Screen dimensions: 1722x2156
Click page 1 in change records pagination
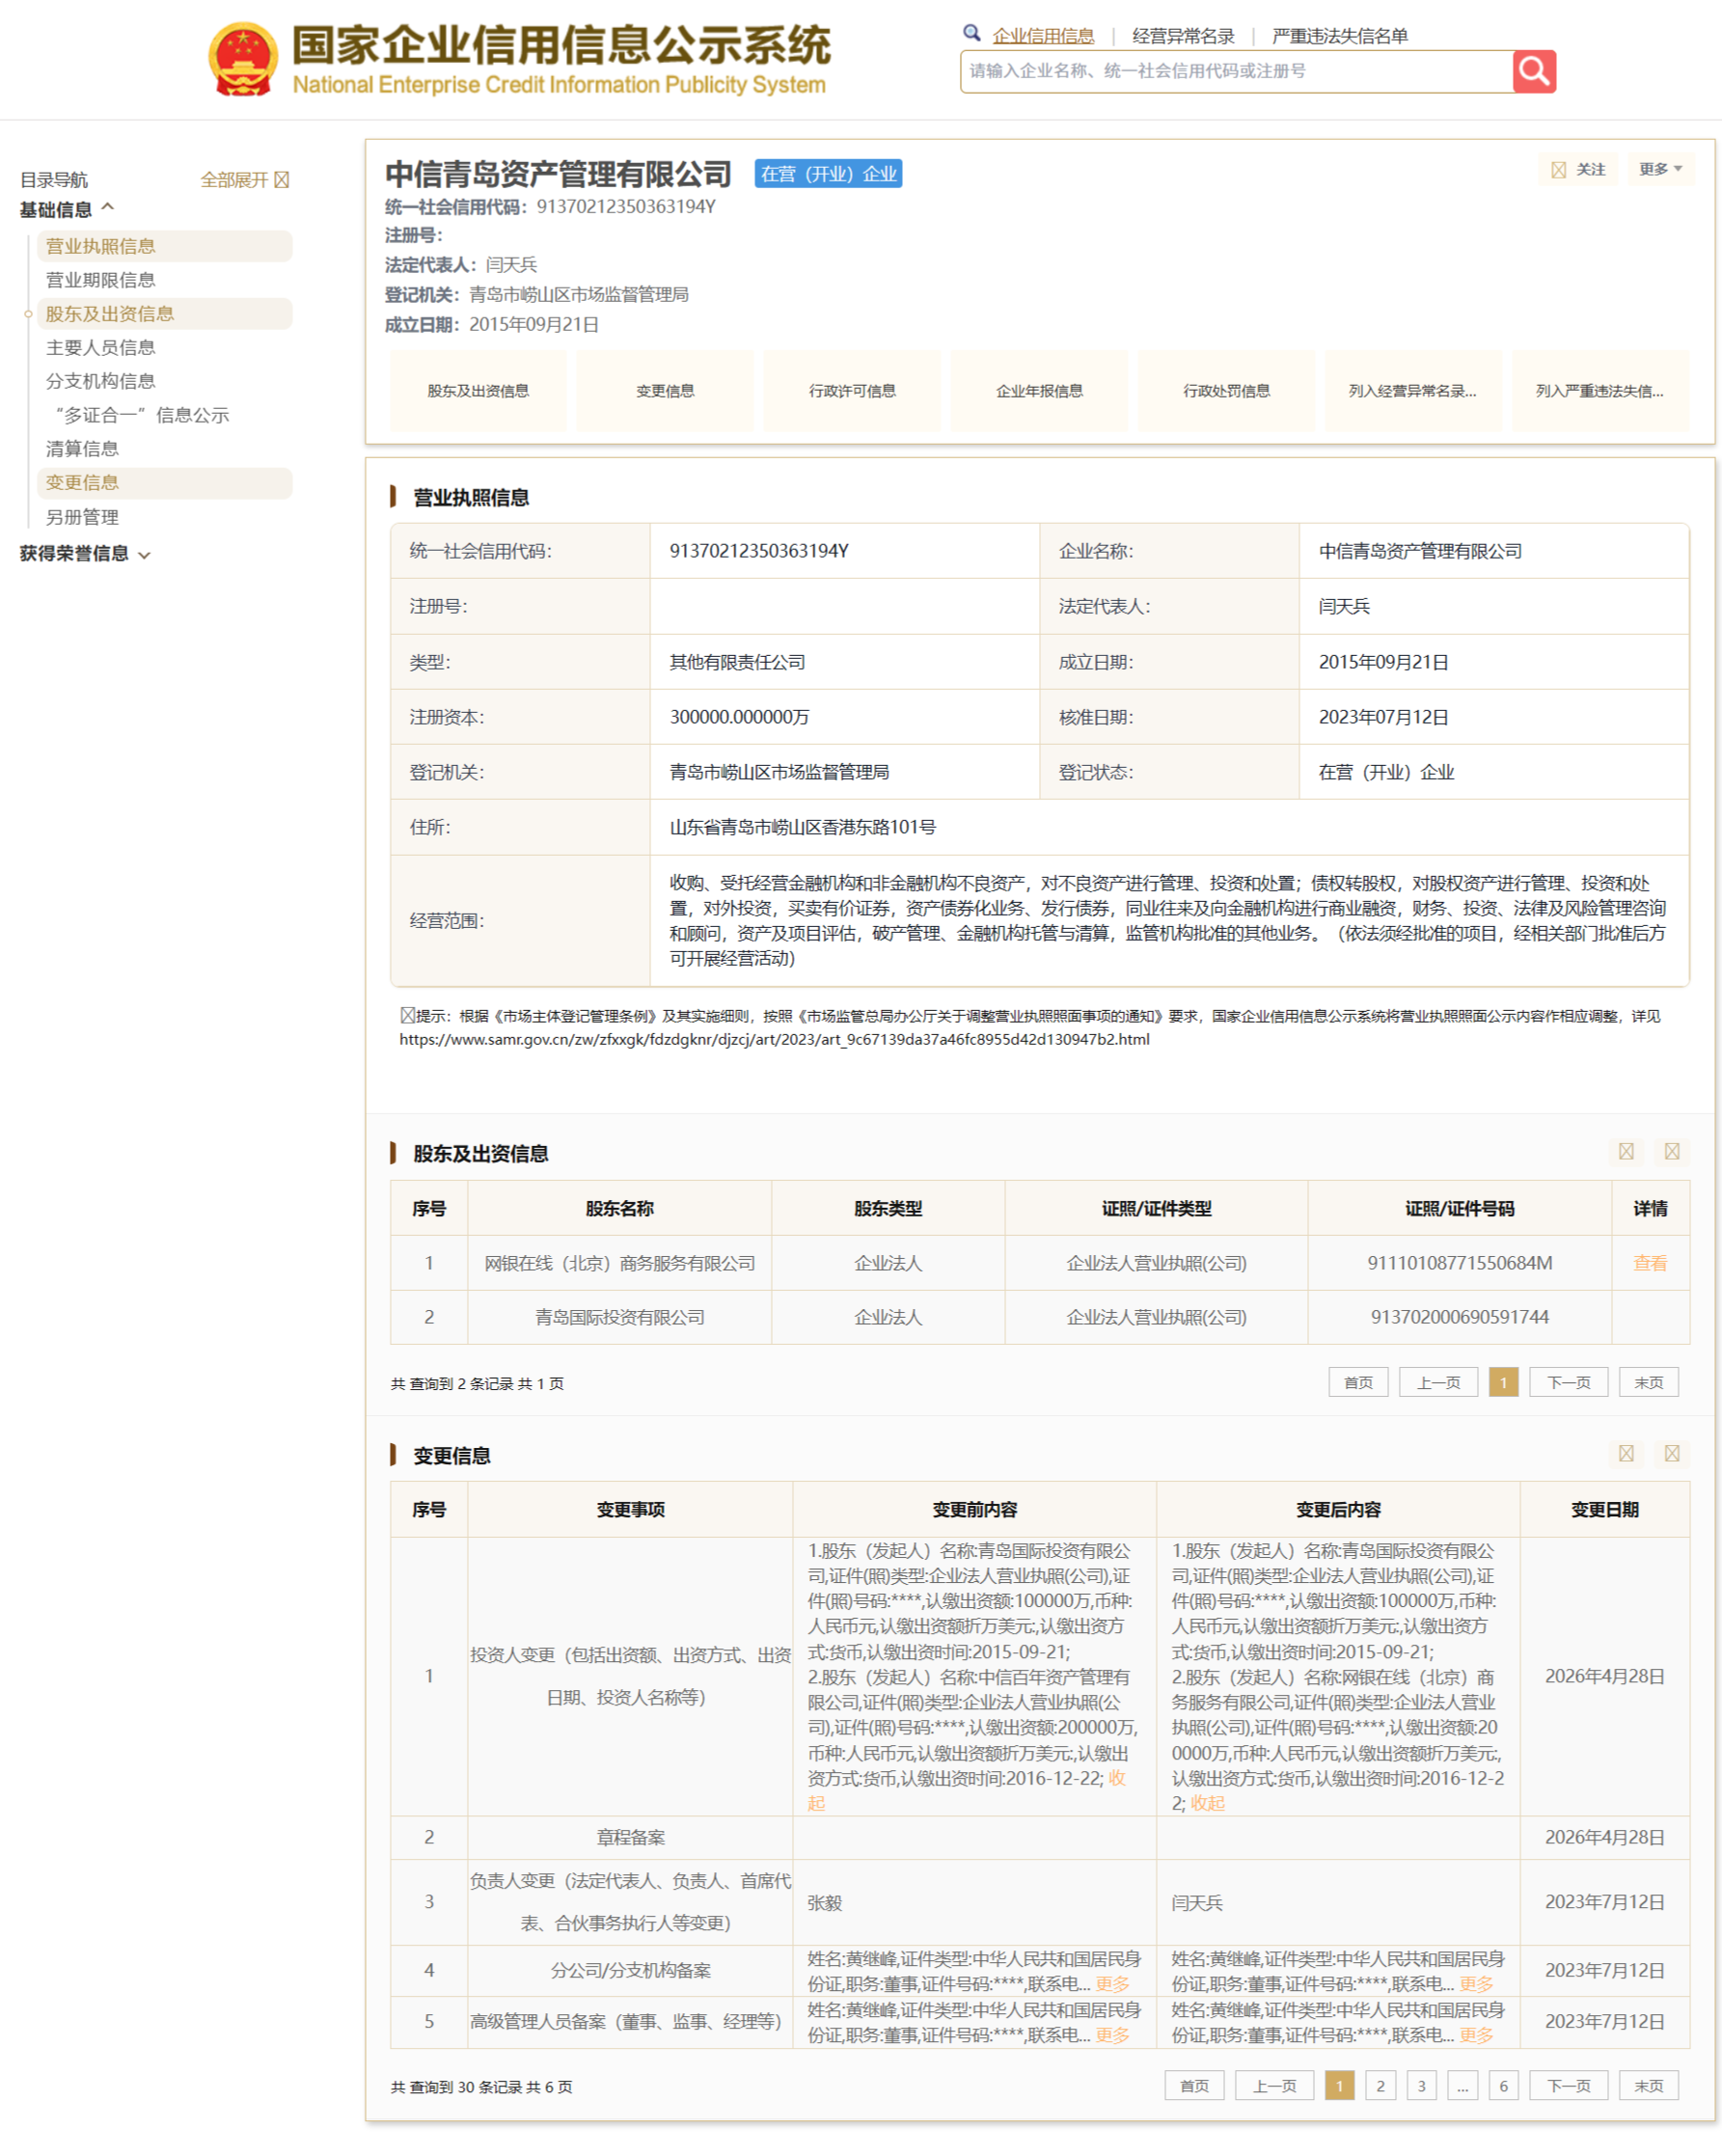pyautogui.click(x=1339, y=2086)
